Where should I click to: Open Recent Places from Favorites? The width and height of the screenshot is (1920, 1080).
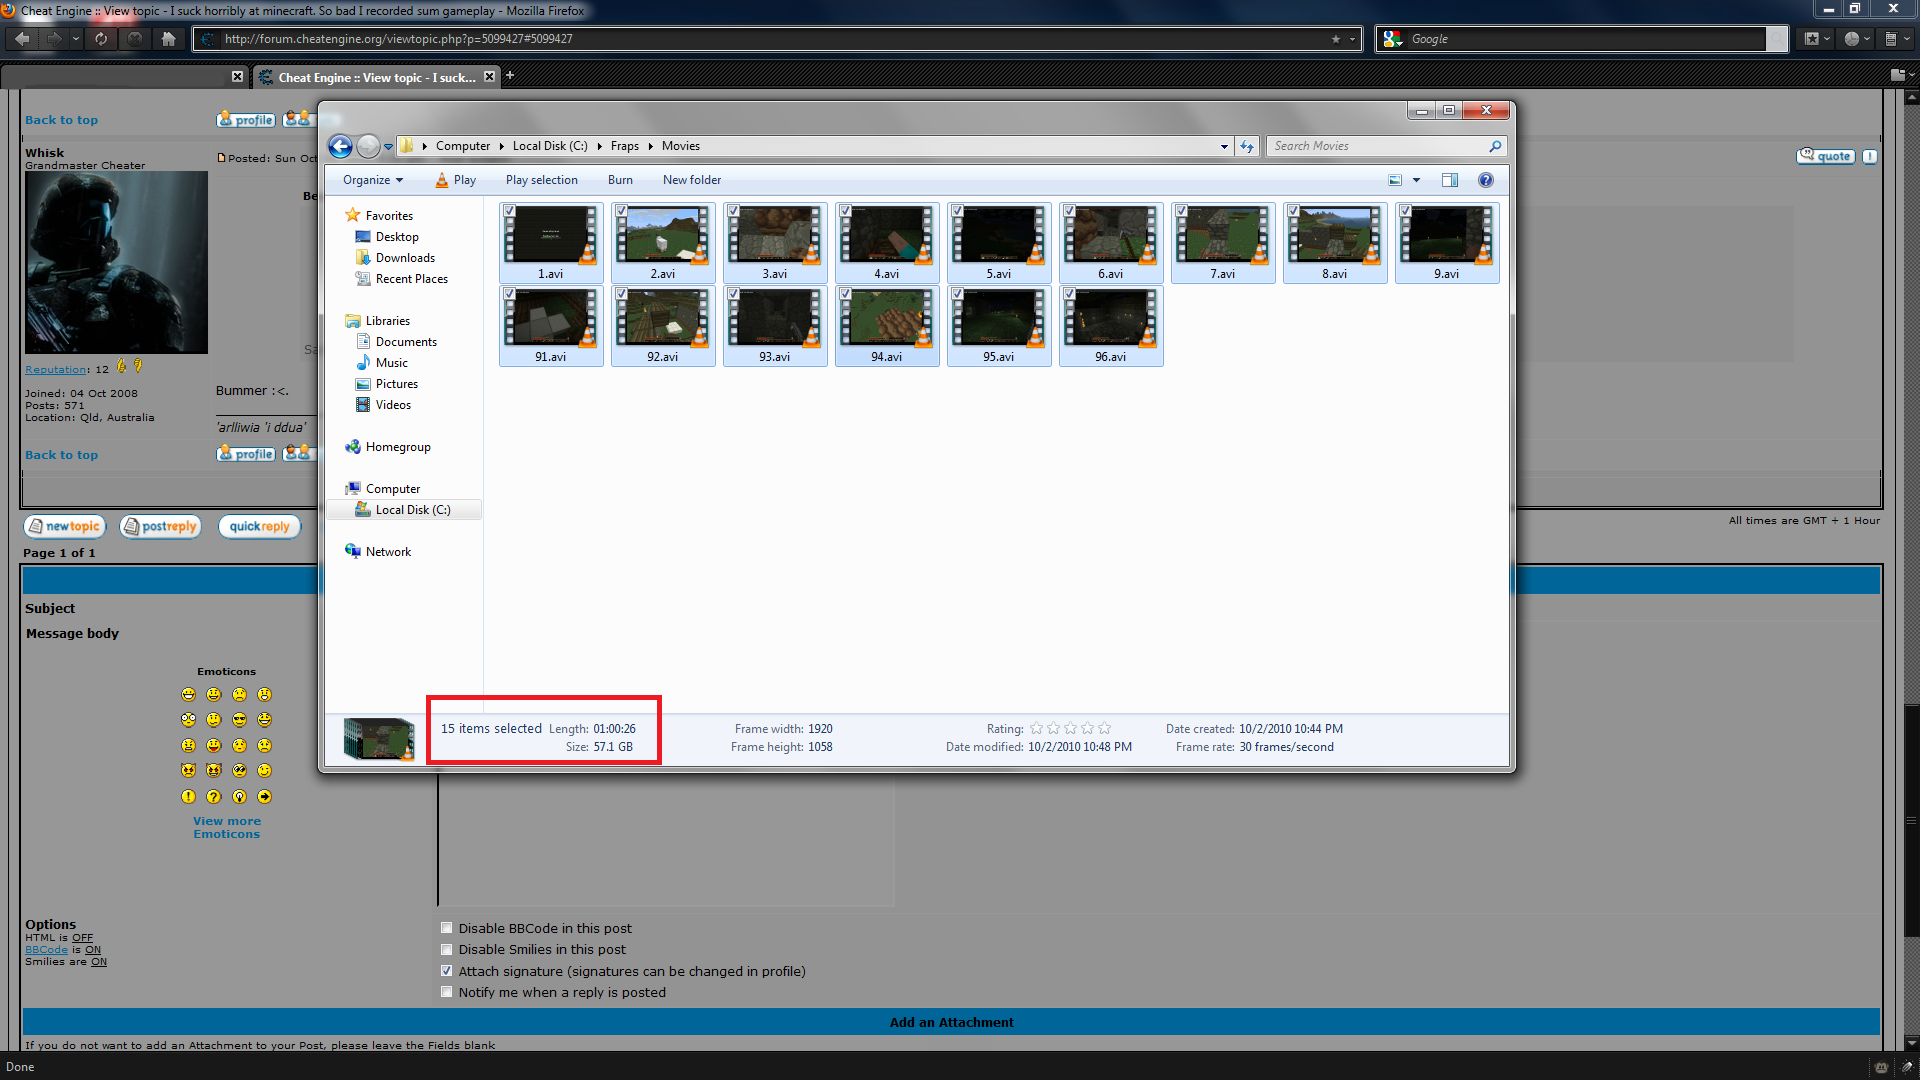point(410,278)
